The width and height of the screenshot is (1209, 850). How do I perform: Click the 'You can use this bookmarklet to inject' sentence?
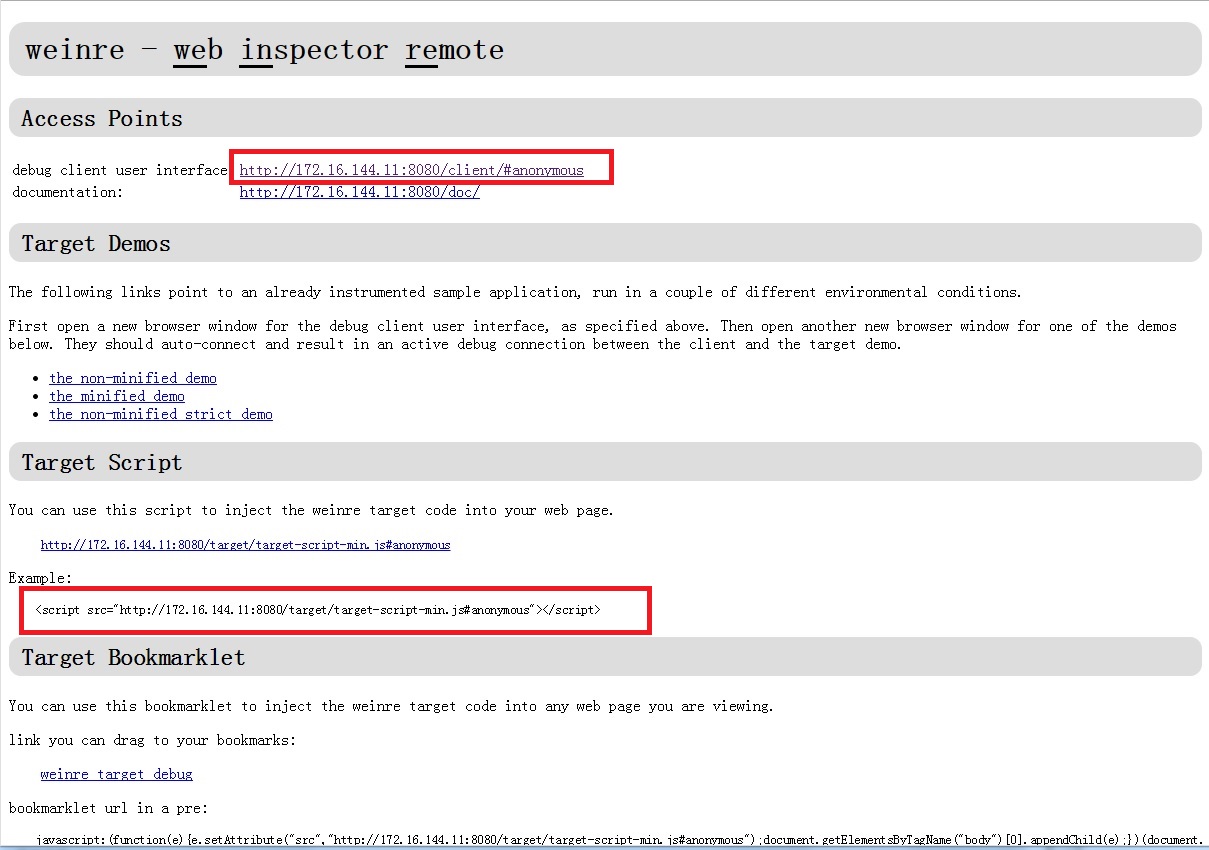391,706
